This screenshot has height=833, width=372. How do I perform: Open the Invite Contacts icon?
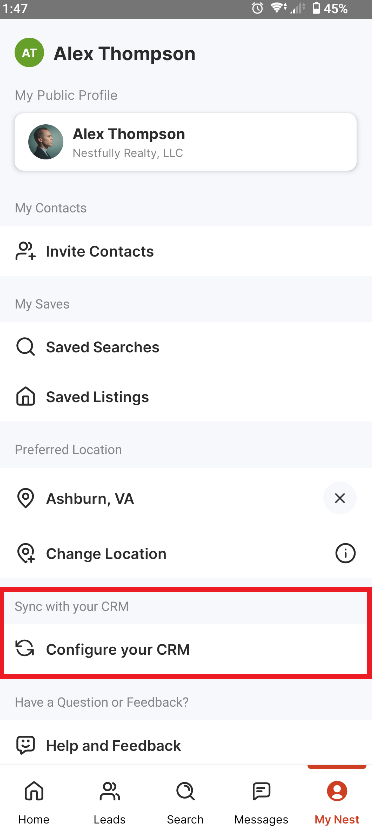point(26,251)
